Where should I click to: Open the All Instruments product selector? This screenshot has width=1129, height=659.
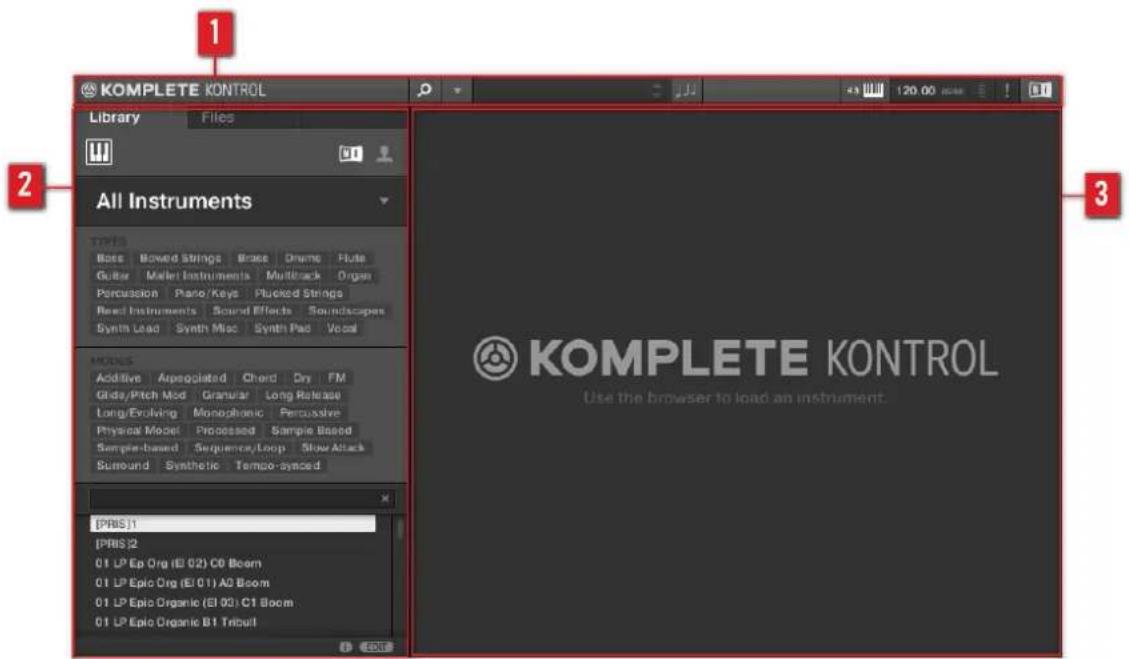pos(242,201)
